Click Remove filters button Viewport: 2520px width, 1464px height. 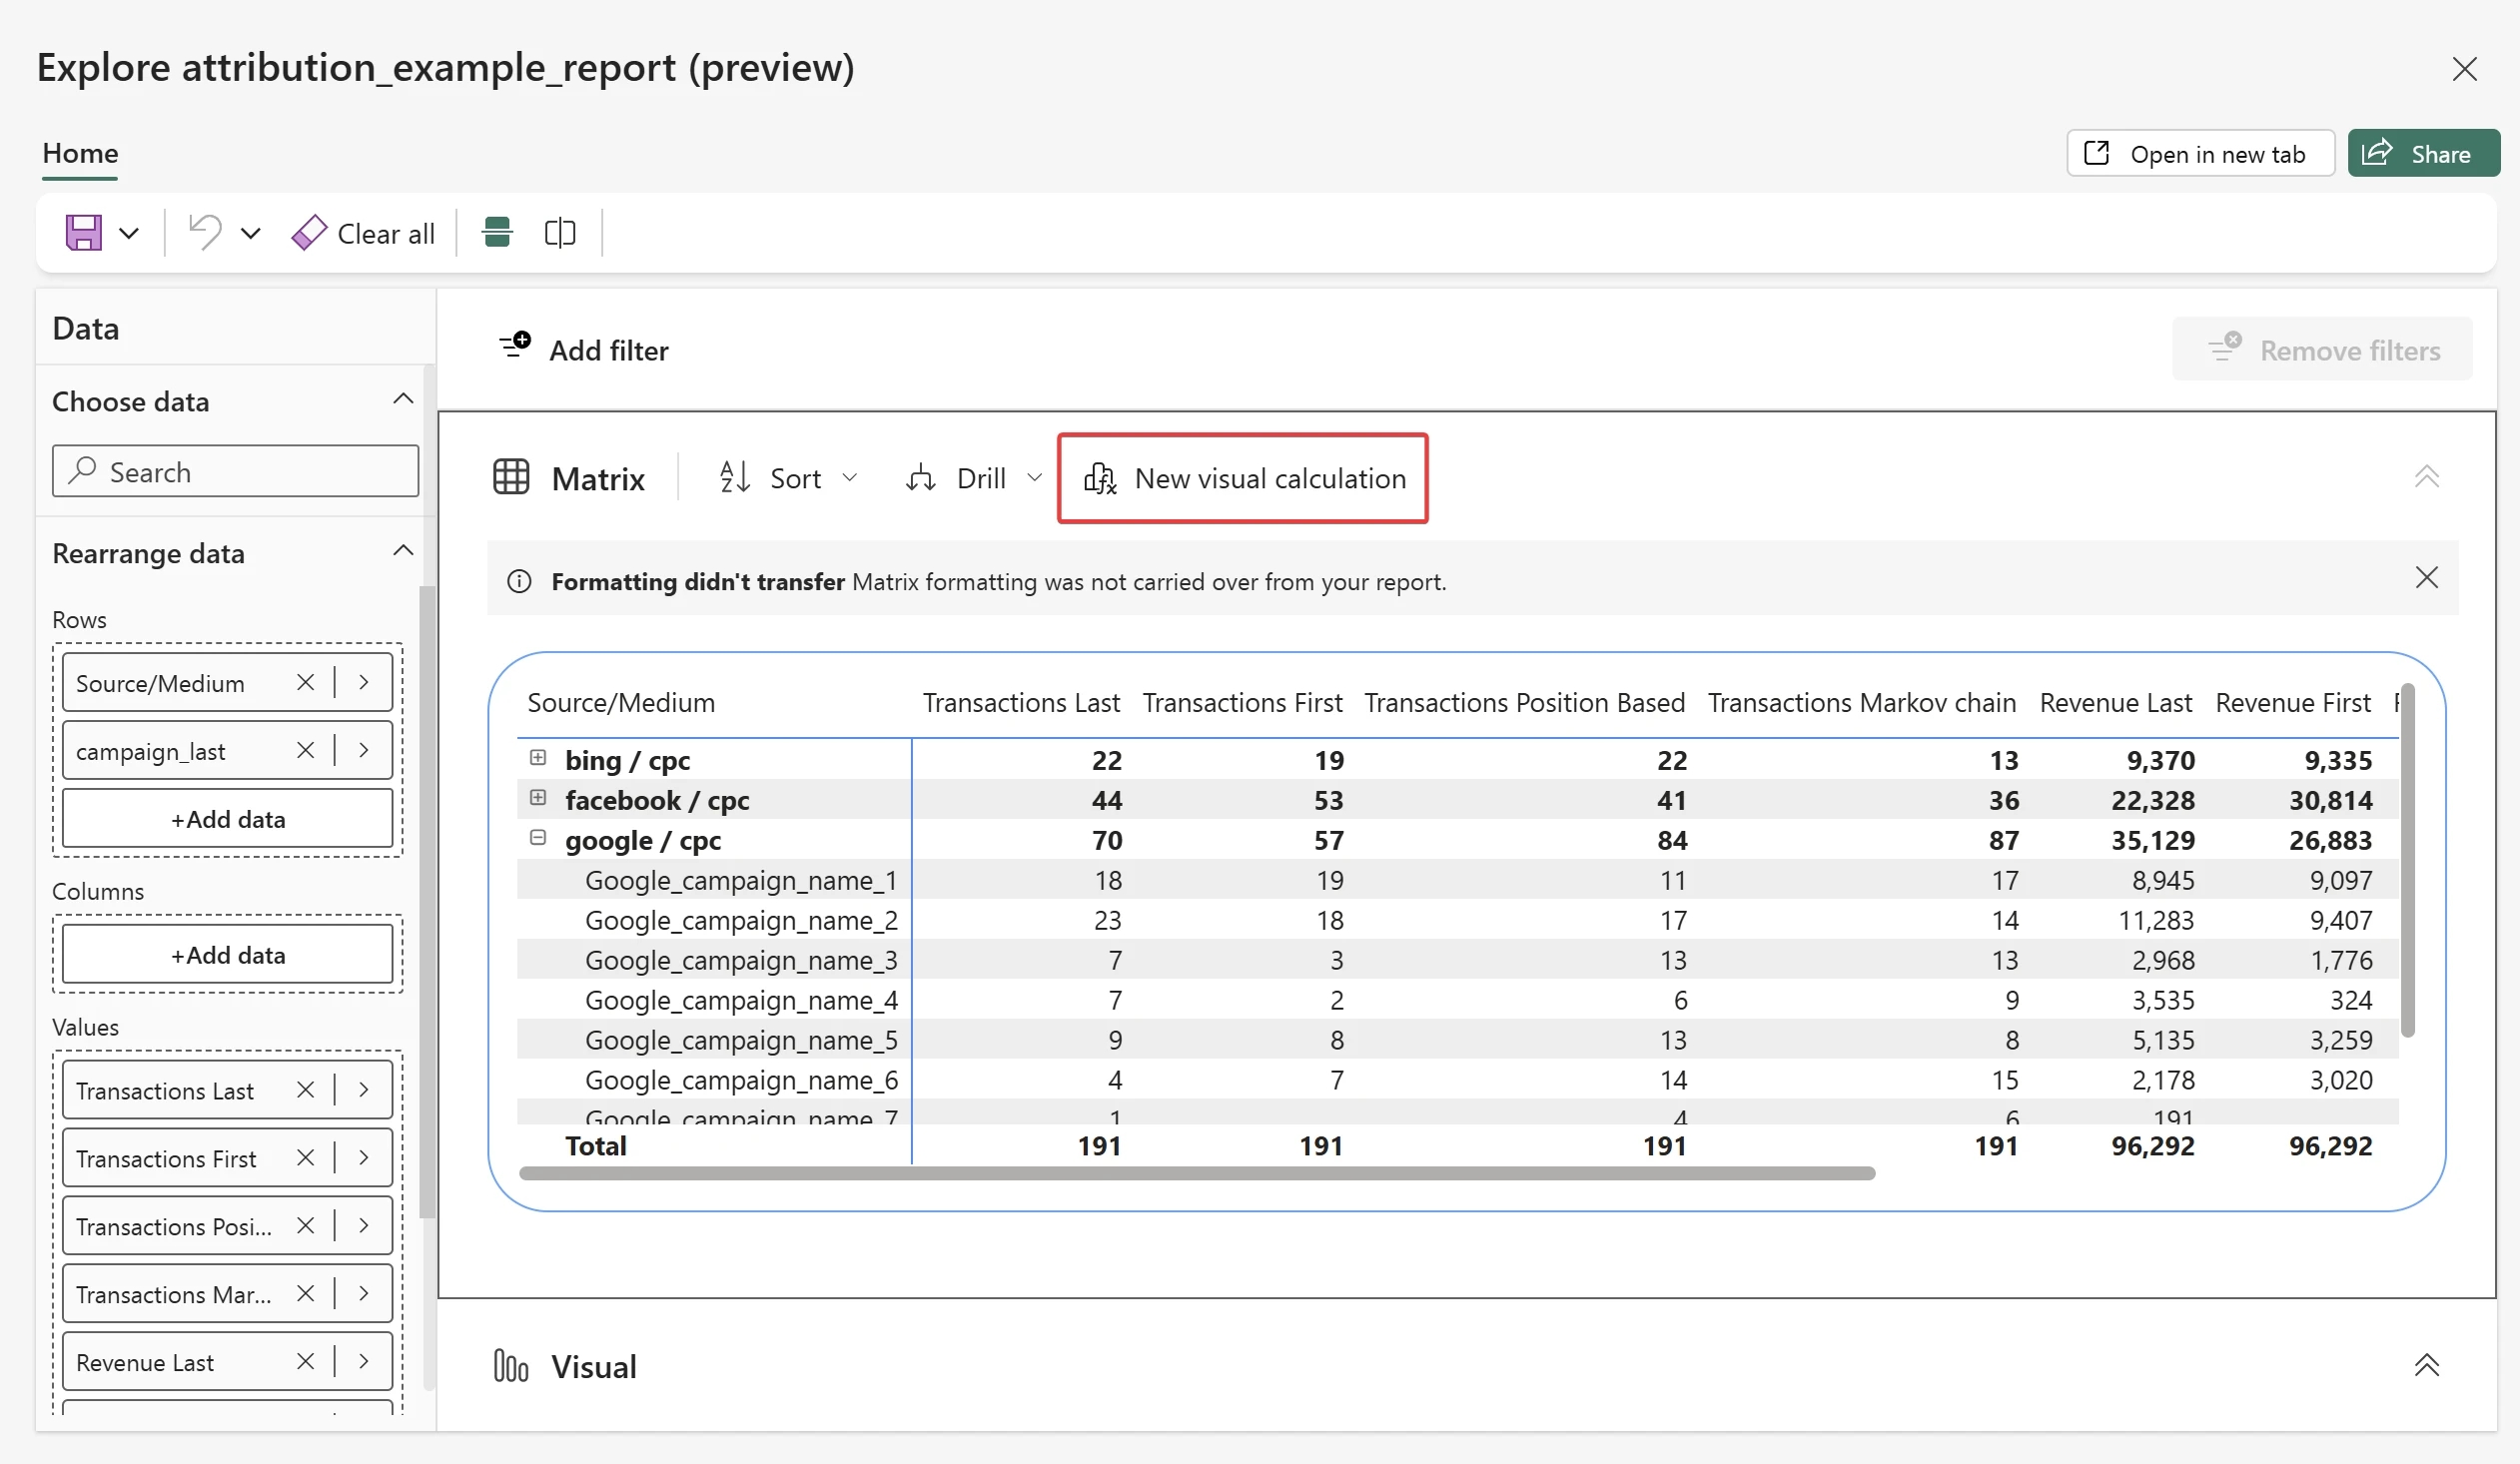(2322, 349)
